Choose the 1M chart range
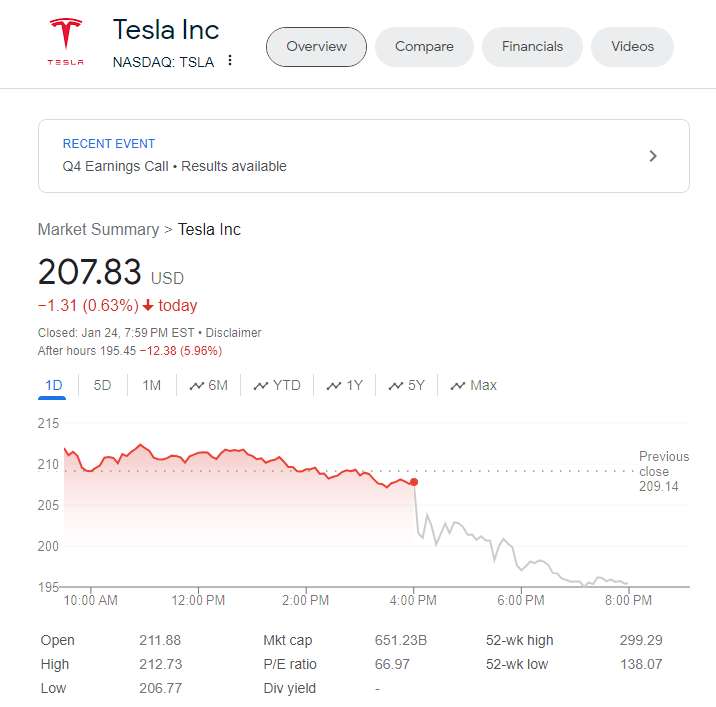716x707 pixels. pyautogui.click(x=151, y=385)
